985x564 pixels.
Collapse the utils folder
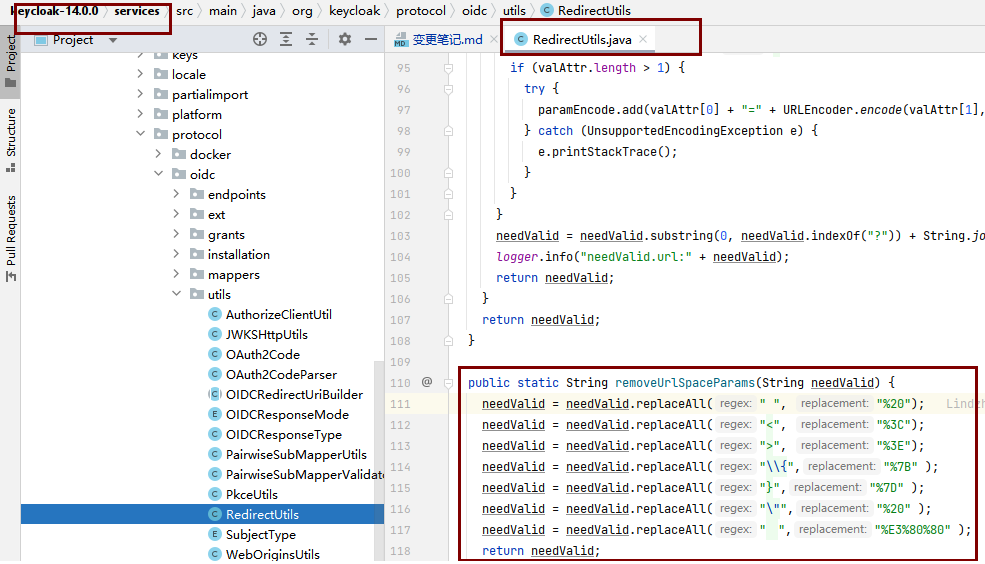point(177,294)
